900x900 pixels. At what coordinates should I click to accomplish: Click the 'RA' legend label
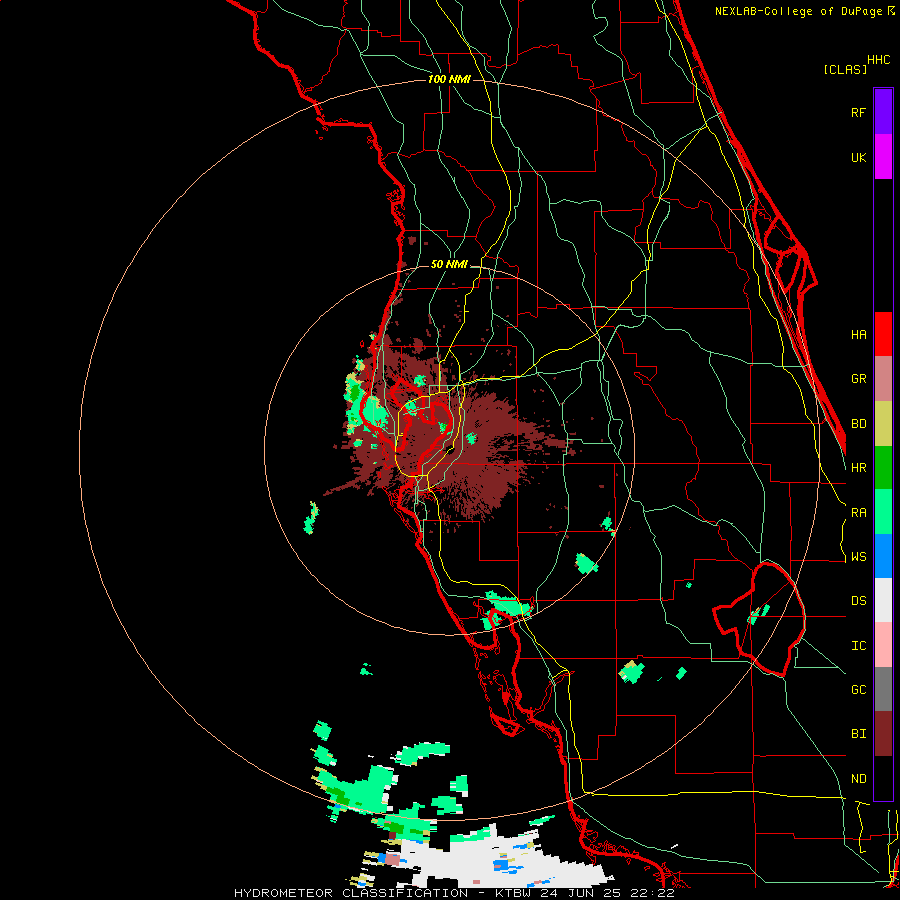(x=858, y=513)
